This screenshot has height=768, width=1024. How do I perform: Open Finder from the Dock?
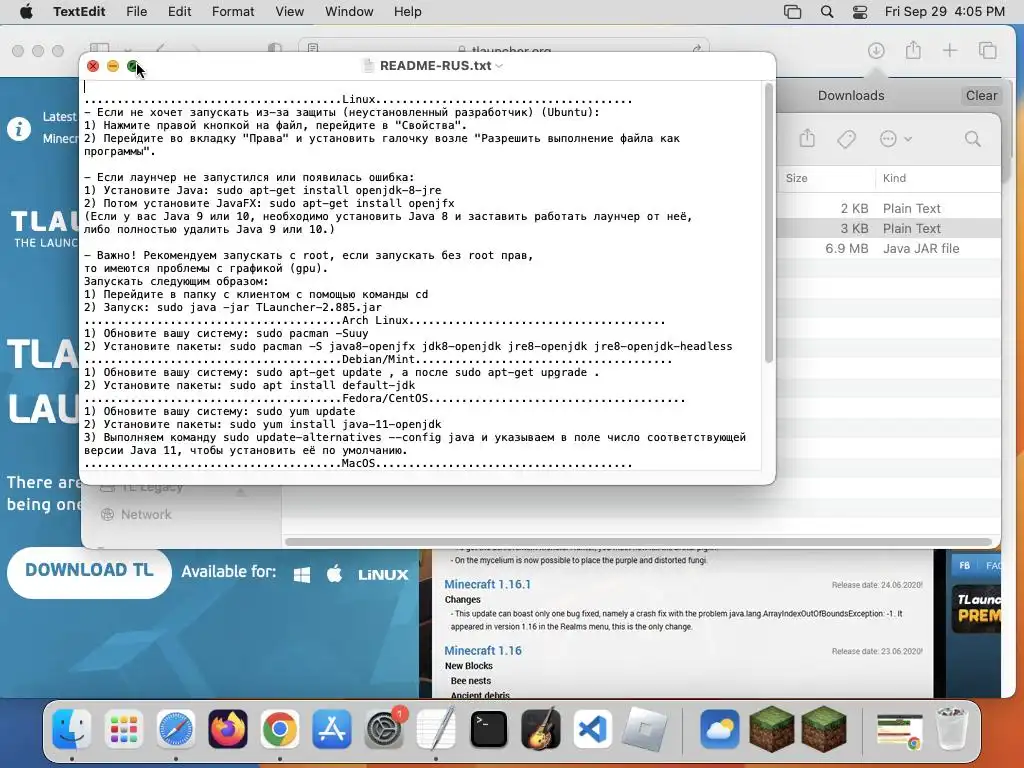click(x=71, y=729)
